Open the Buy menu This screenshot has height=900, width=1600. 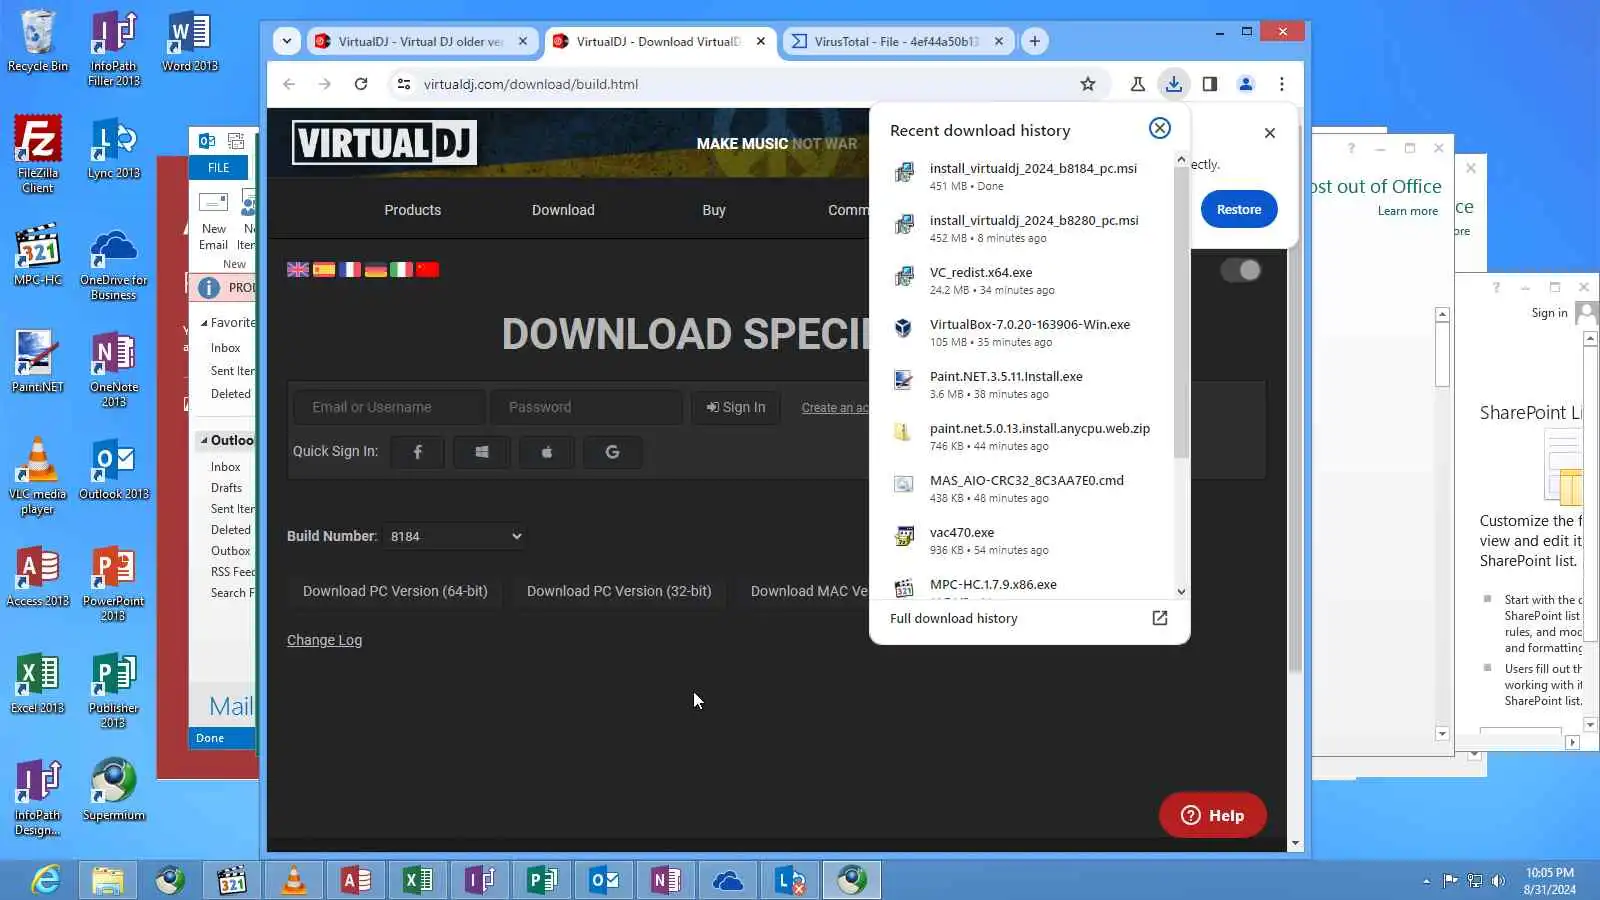click(714, 210)
